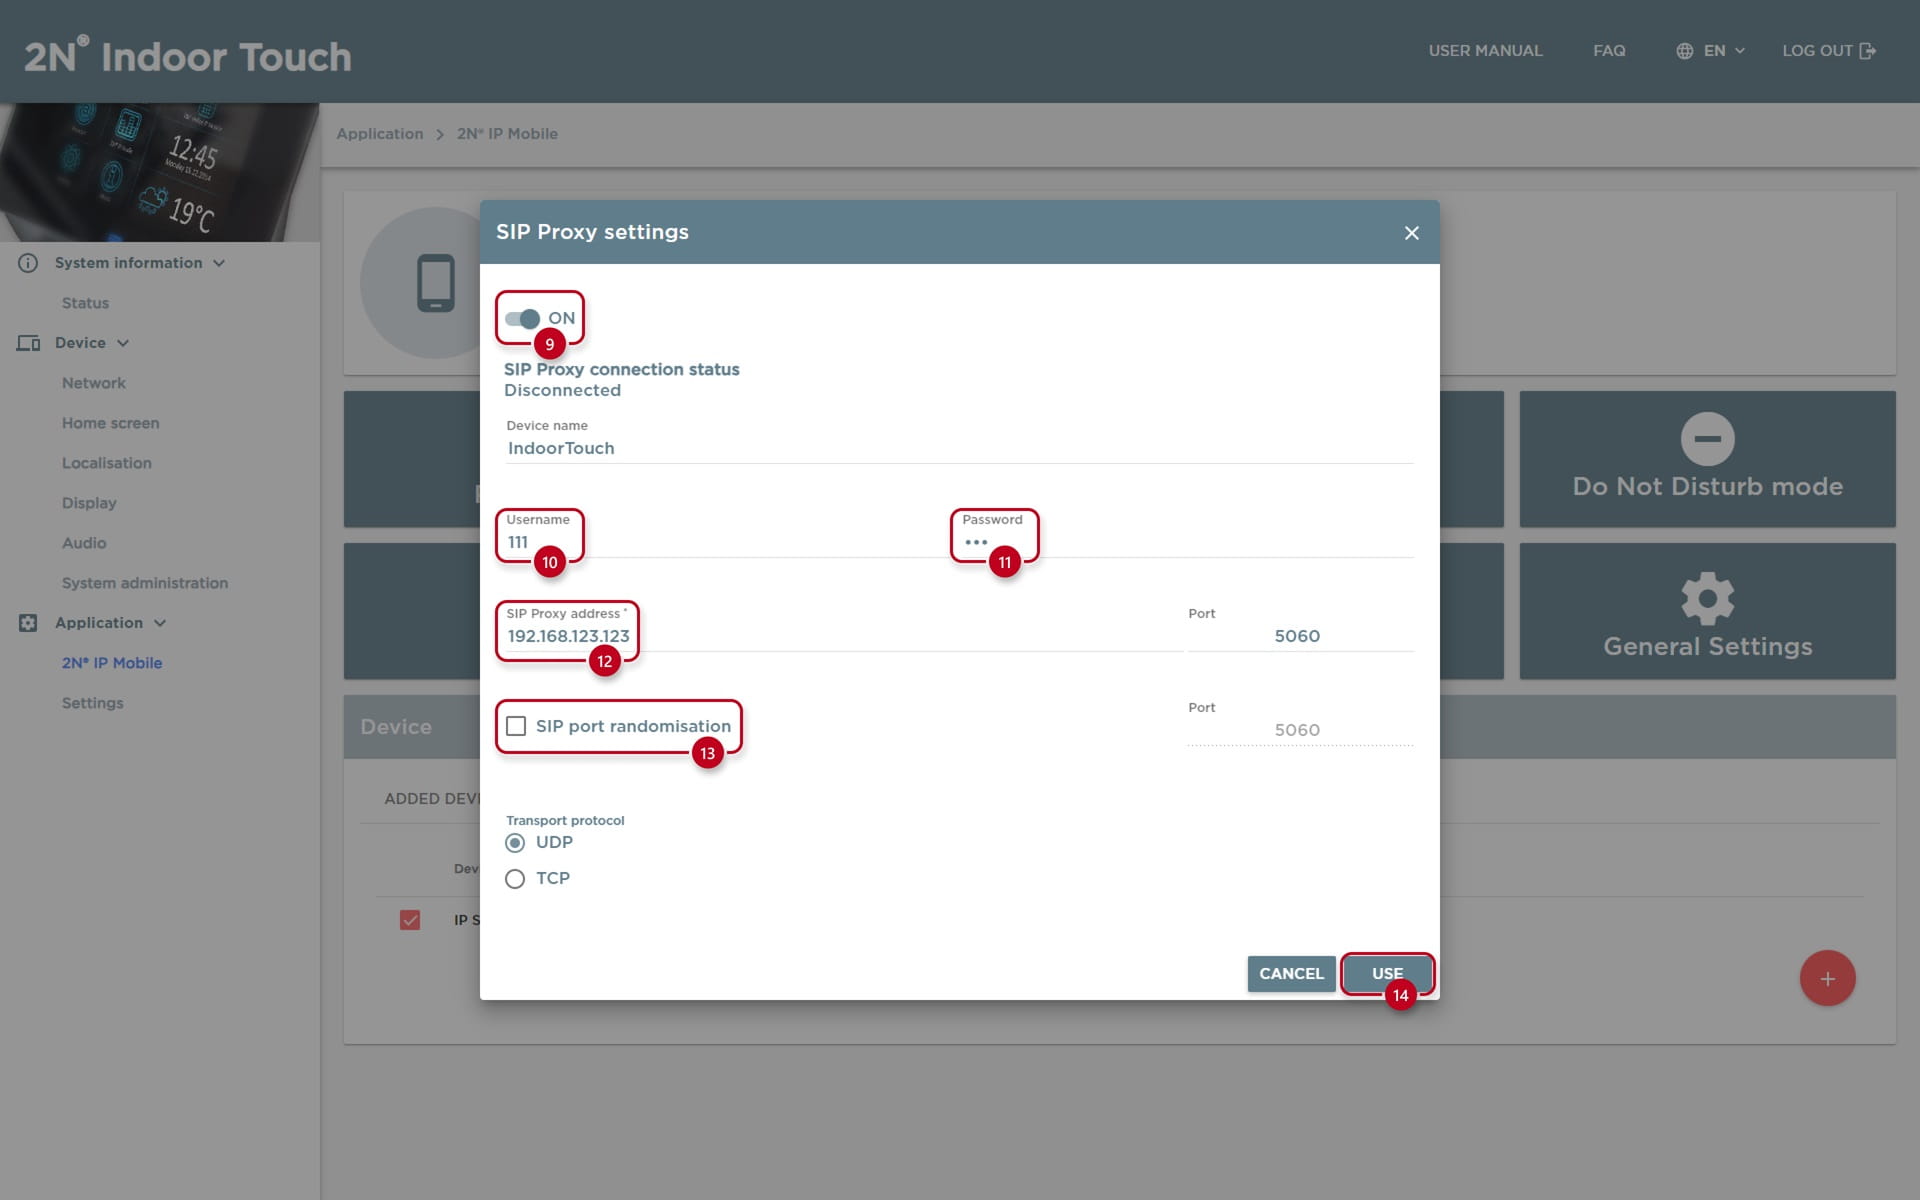Open the Status page
1920x1200 pixels.
85,303
